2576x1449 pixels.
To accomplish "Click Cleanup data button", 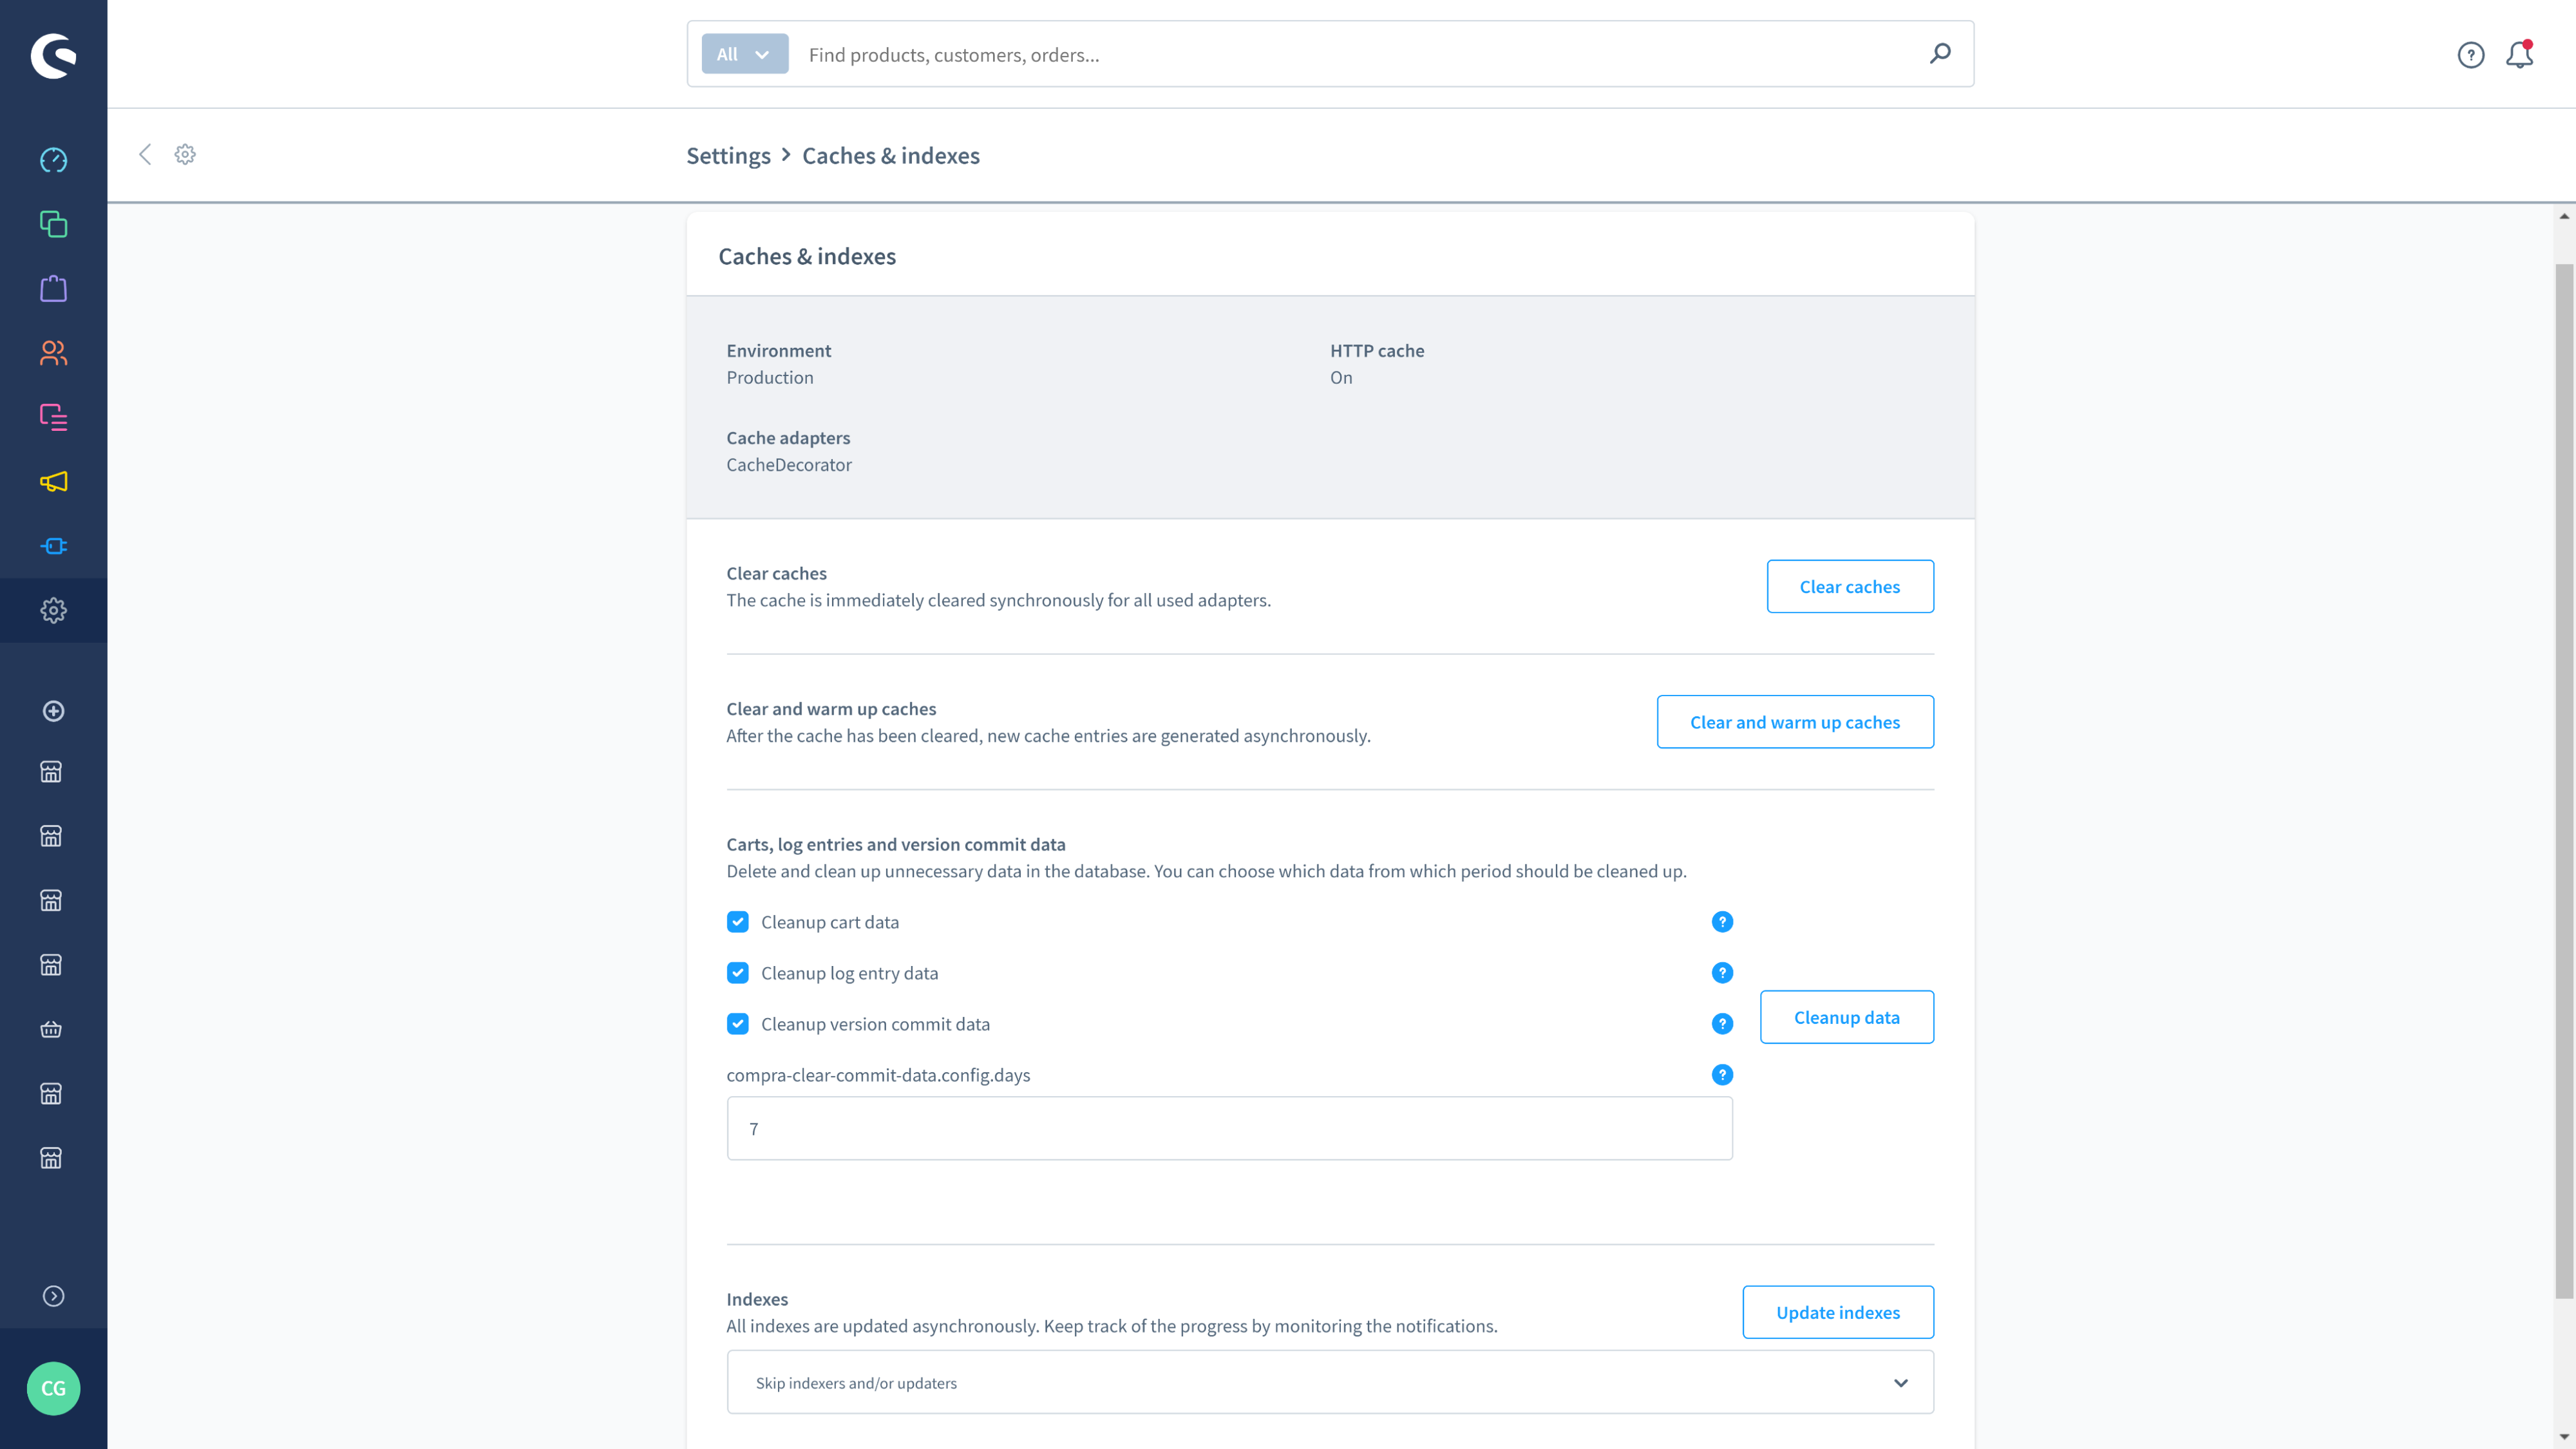I will pyautogui.click(x=1847, y=1016).
